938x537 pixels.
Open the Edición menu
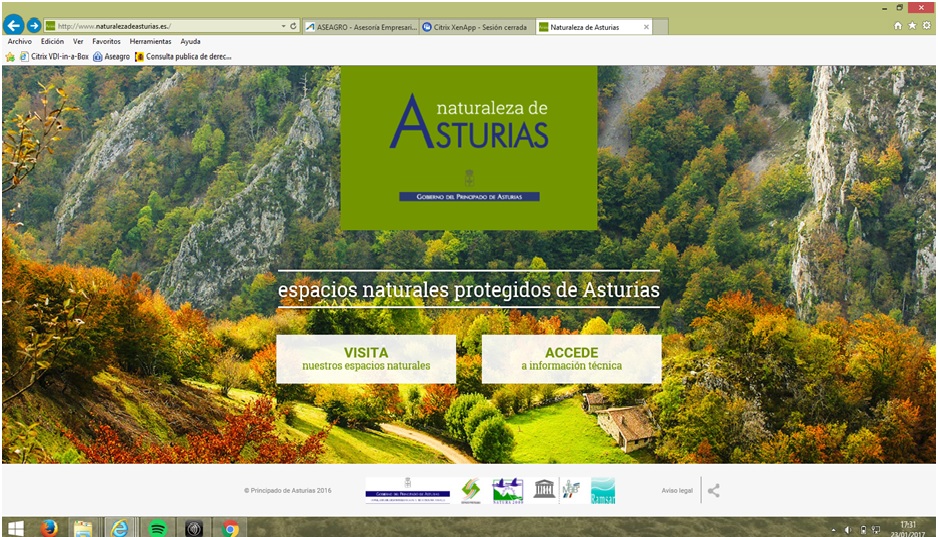tap(52, 41)
